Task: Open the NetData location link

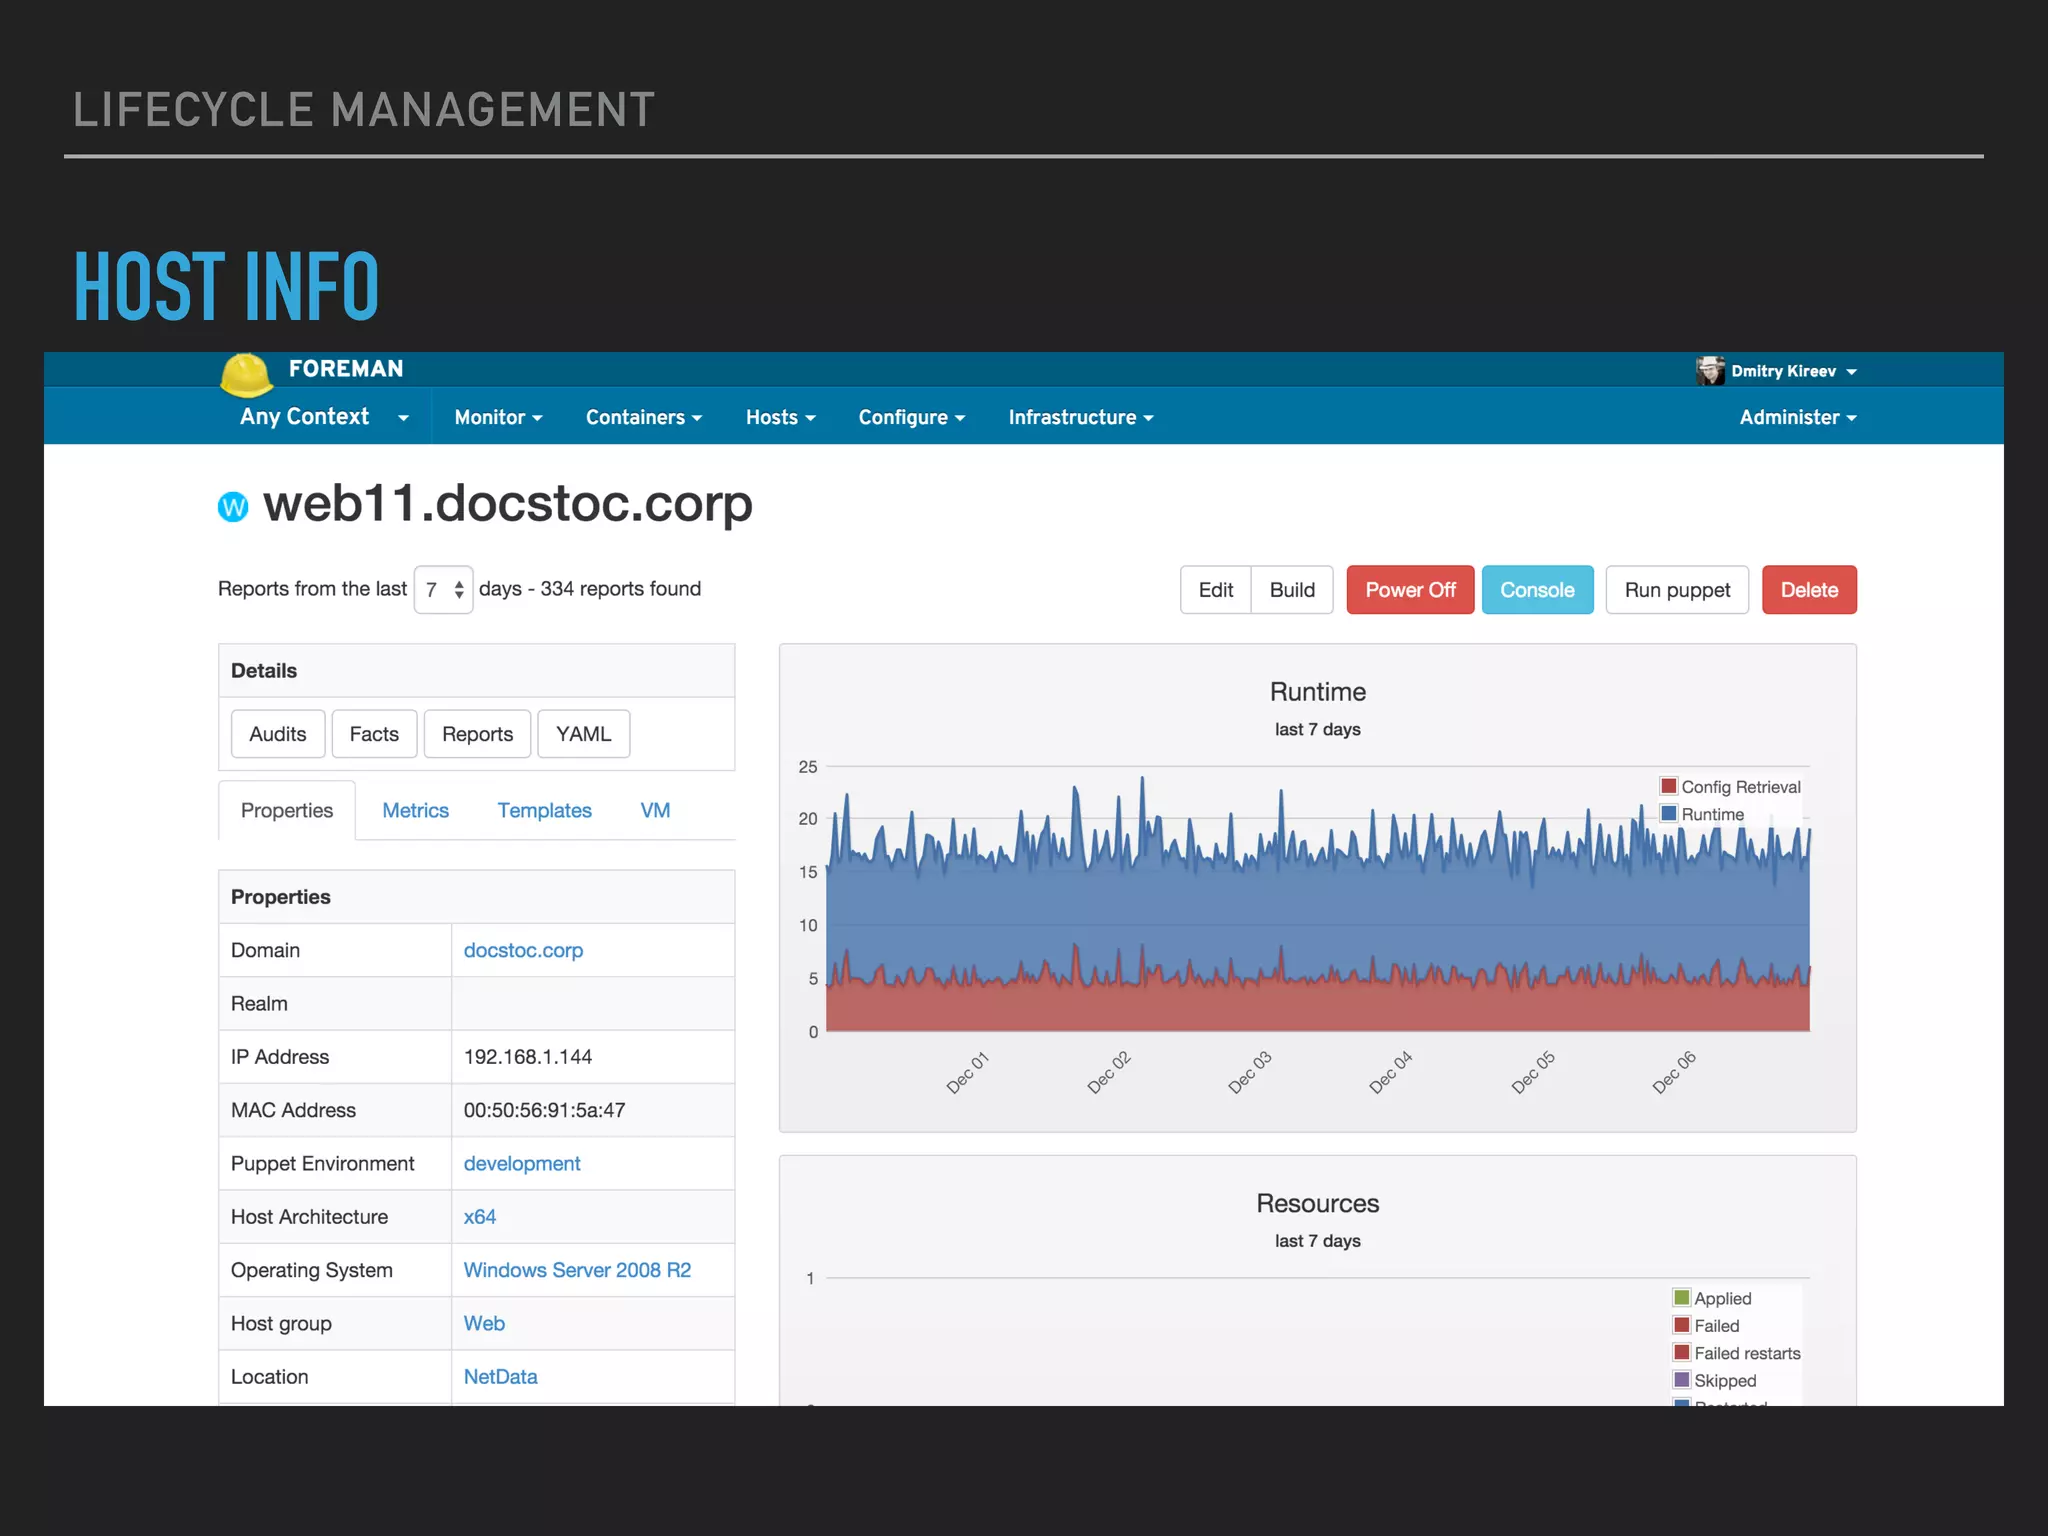Action: 500,1376
